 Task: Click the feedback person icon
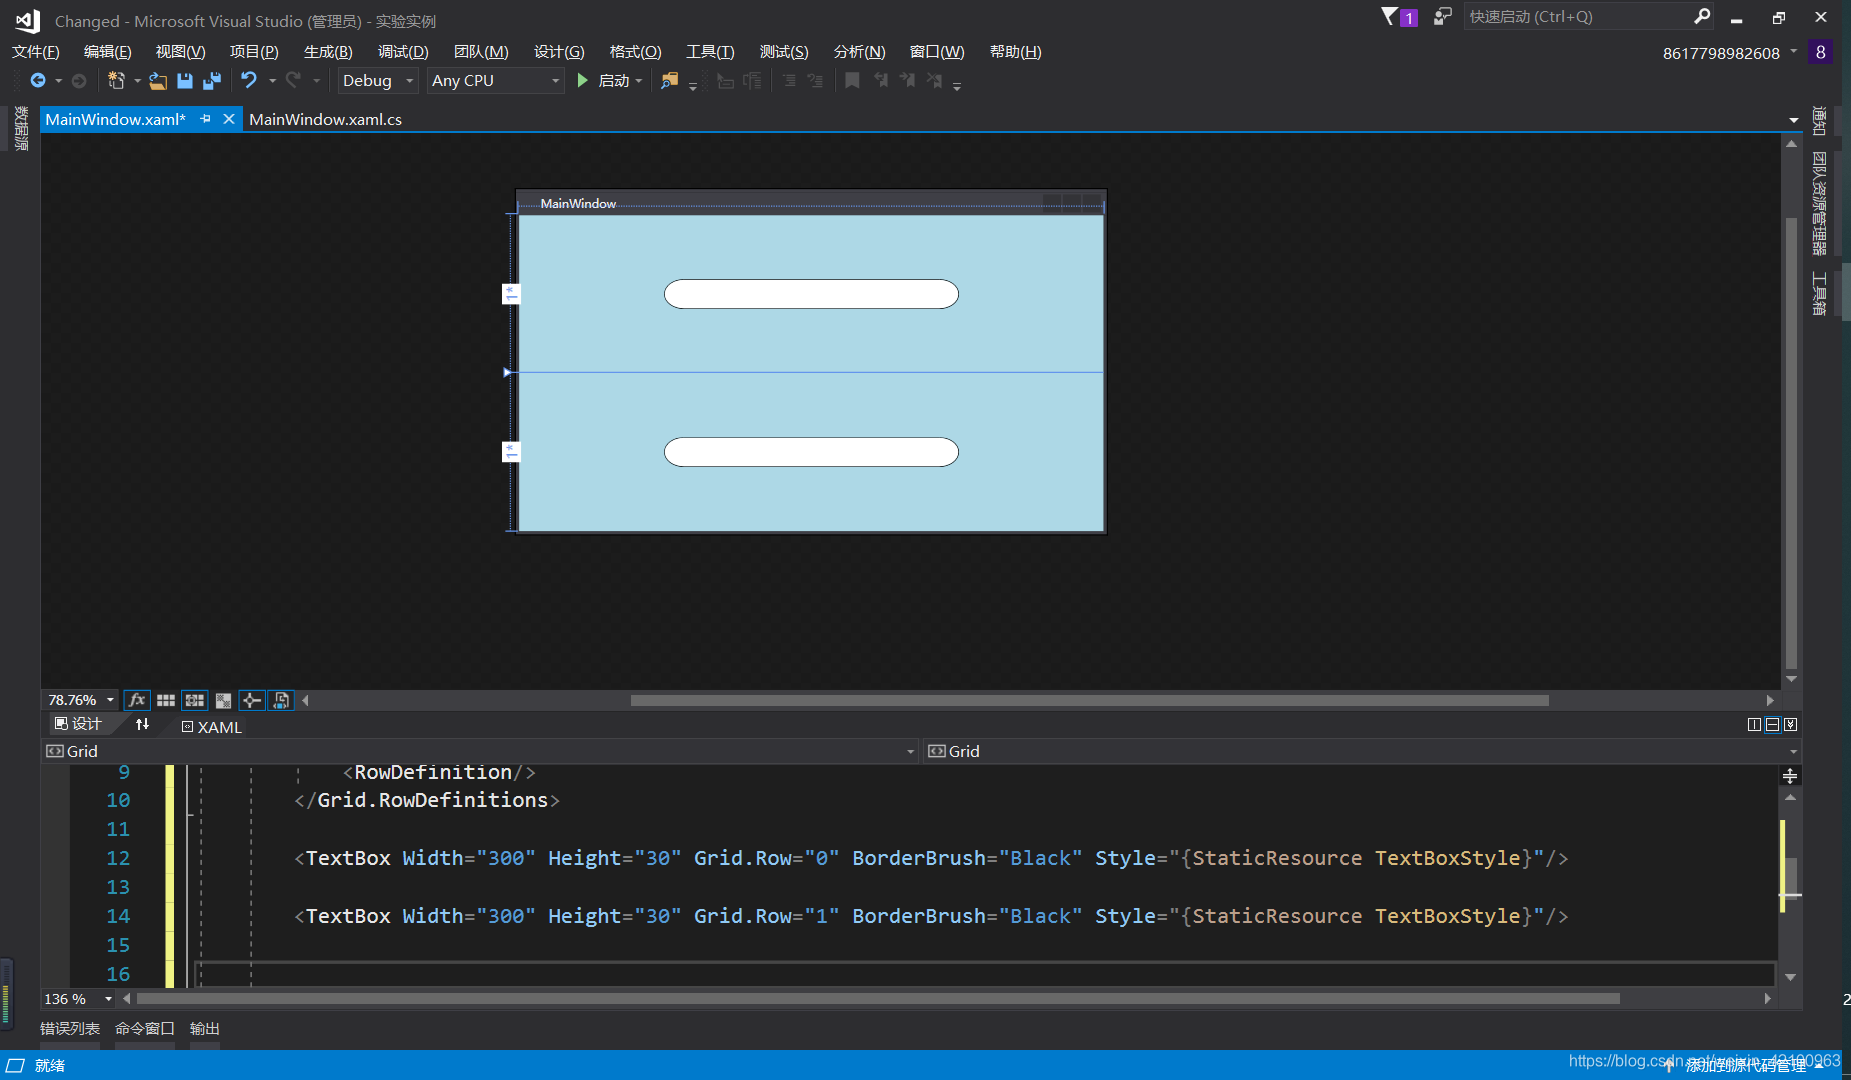(x=1442, y=16)
